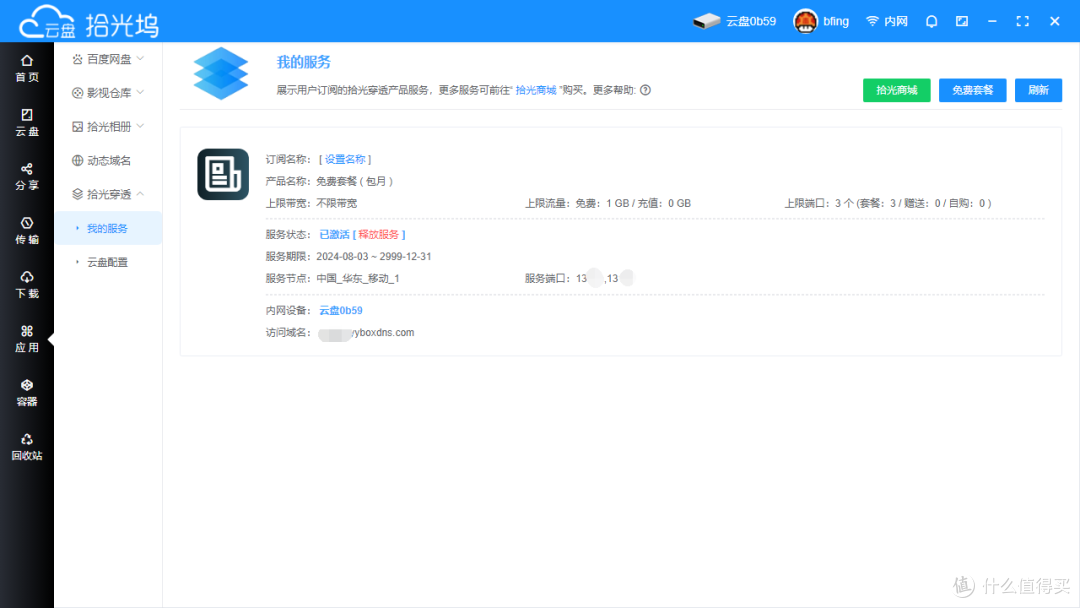The image size is (1080, 608).
Task: Minimize the window
Action: pos(992,21)
